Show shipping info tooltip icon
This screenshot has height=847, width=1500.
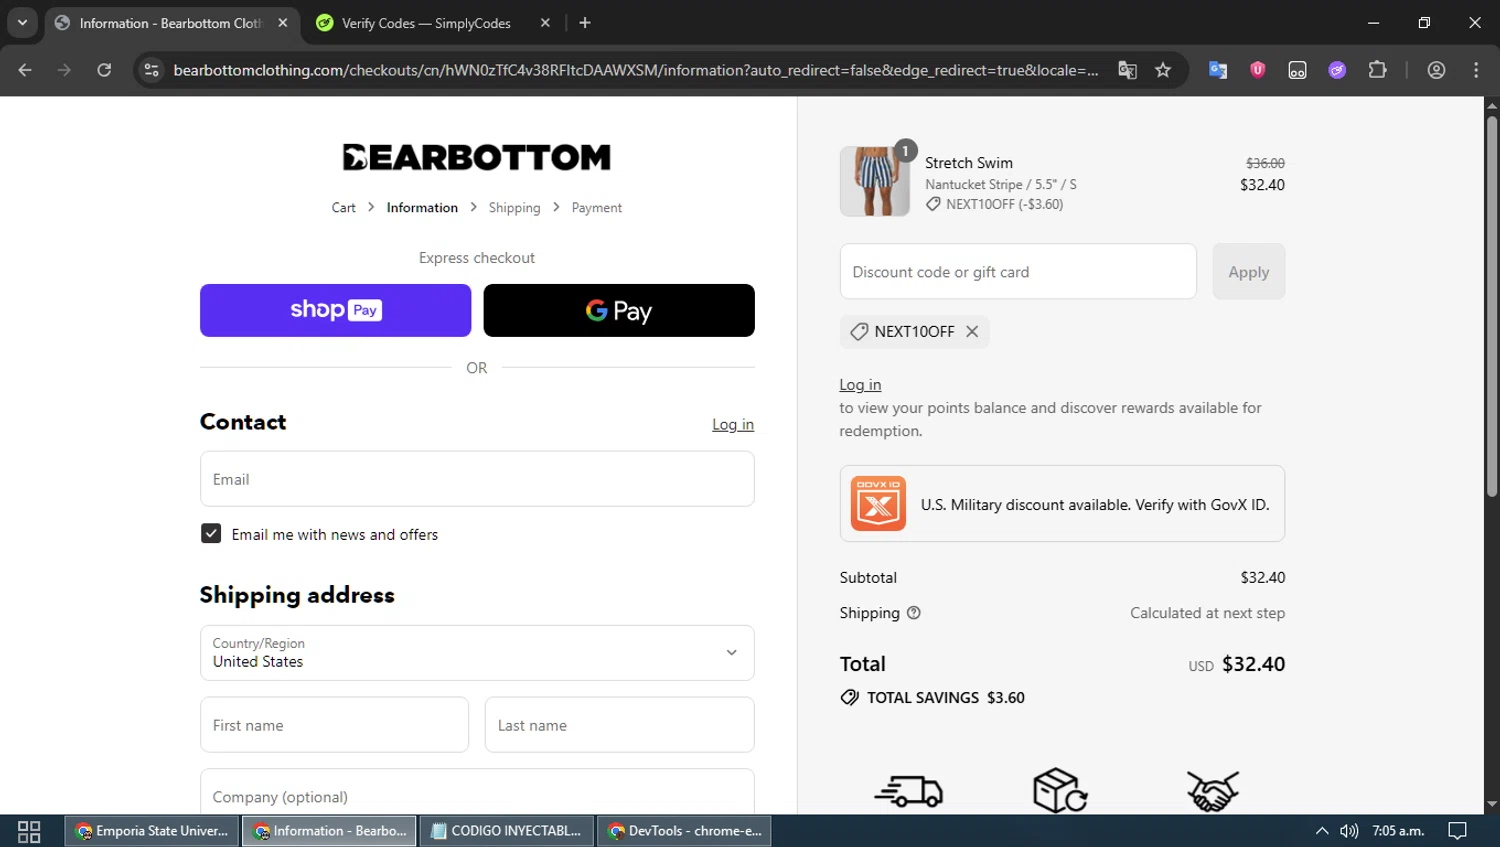[x=913, y=613]
